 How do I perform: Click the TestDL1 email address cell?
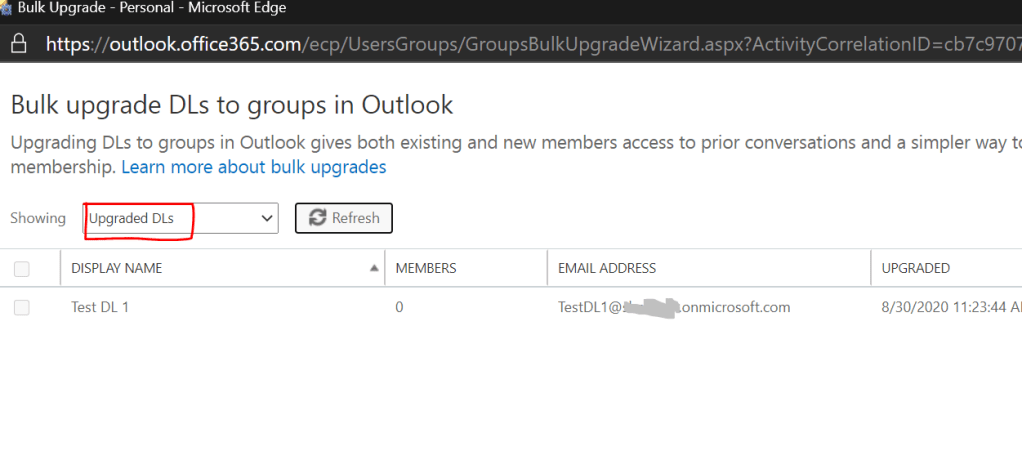coord(673,308)
